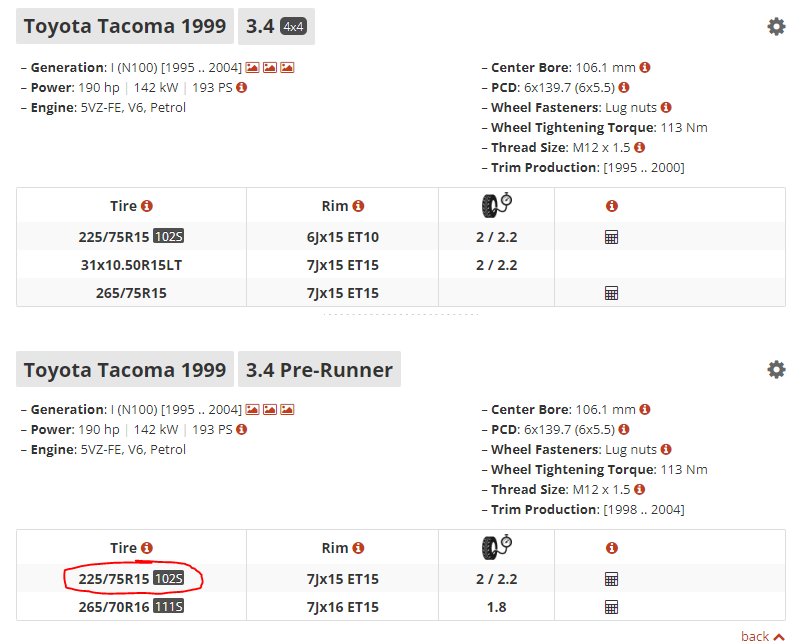The image size is (809, 644).
Task: Select the circled 225/75R15 102S tire
Action: [132, 579]
